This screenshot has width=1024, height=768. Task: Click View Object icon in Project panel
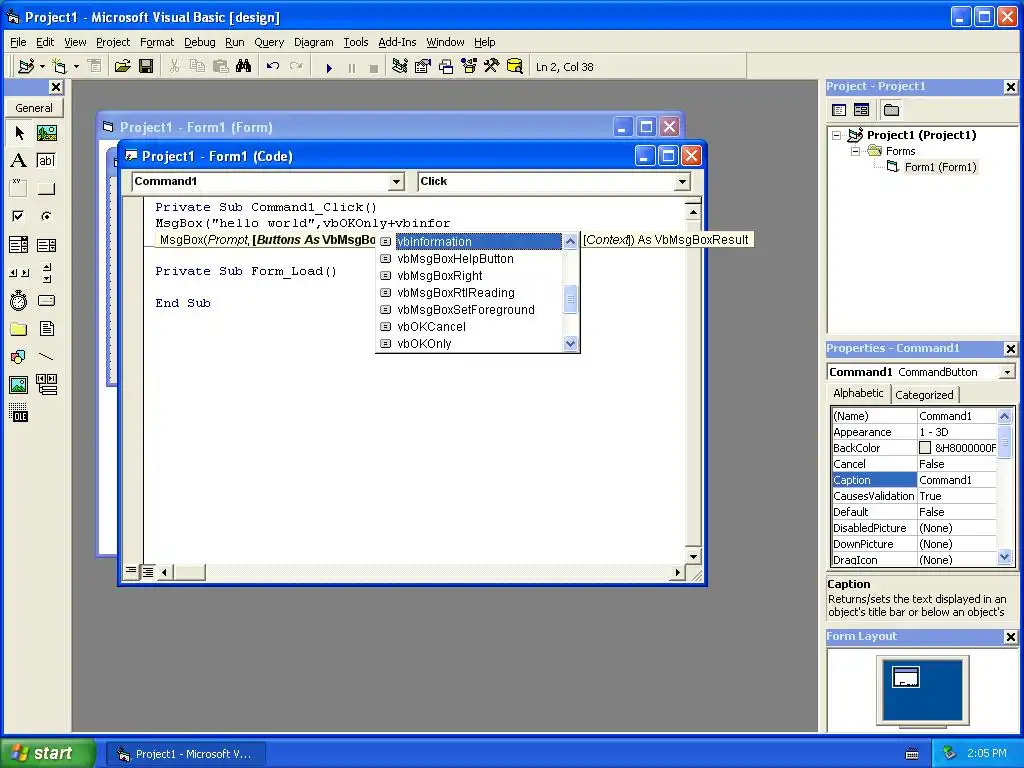coord(861,110)
